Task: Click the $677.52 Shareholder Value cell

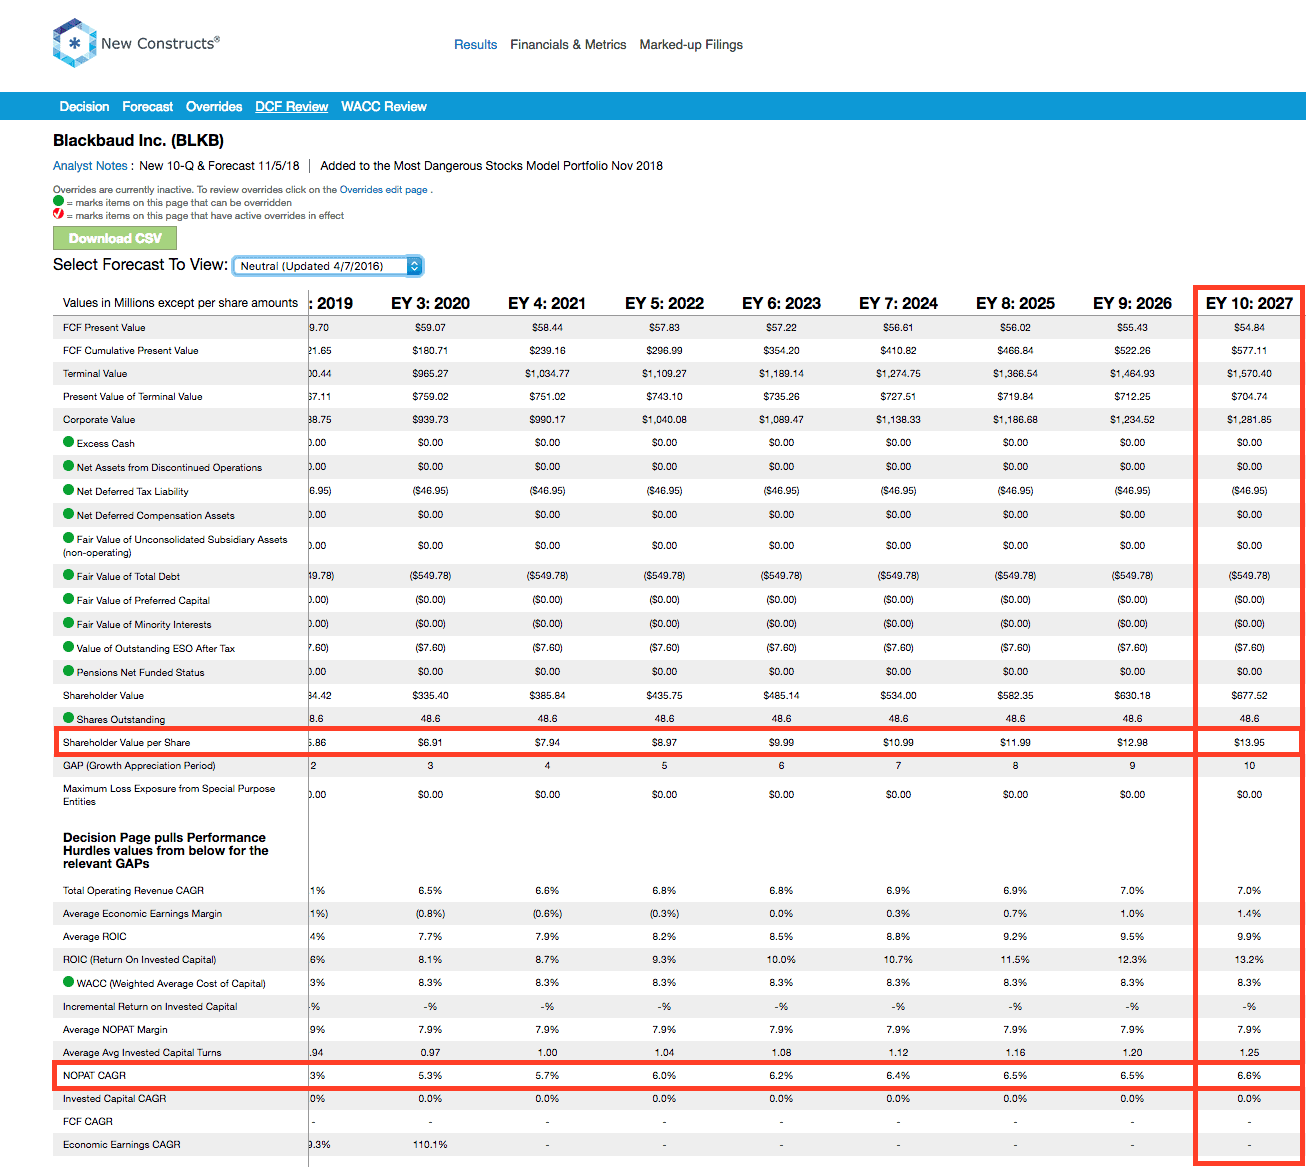Action: pos(1249,695)
